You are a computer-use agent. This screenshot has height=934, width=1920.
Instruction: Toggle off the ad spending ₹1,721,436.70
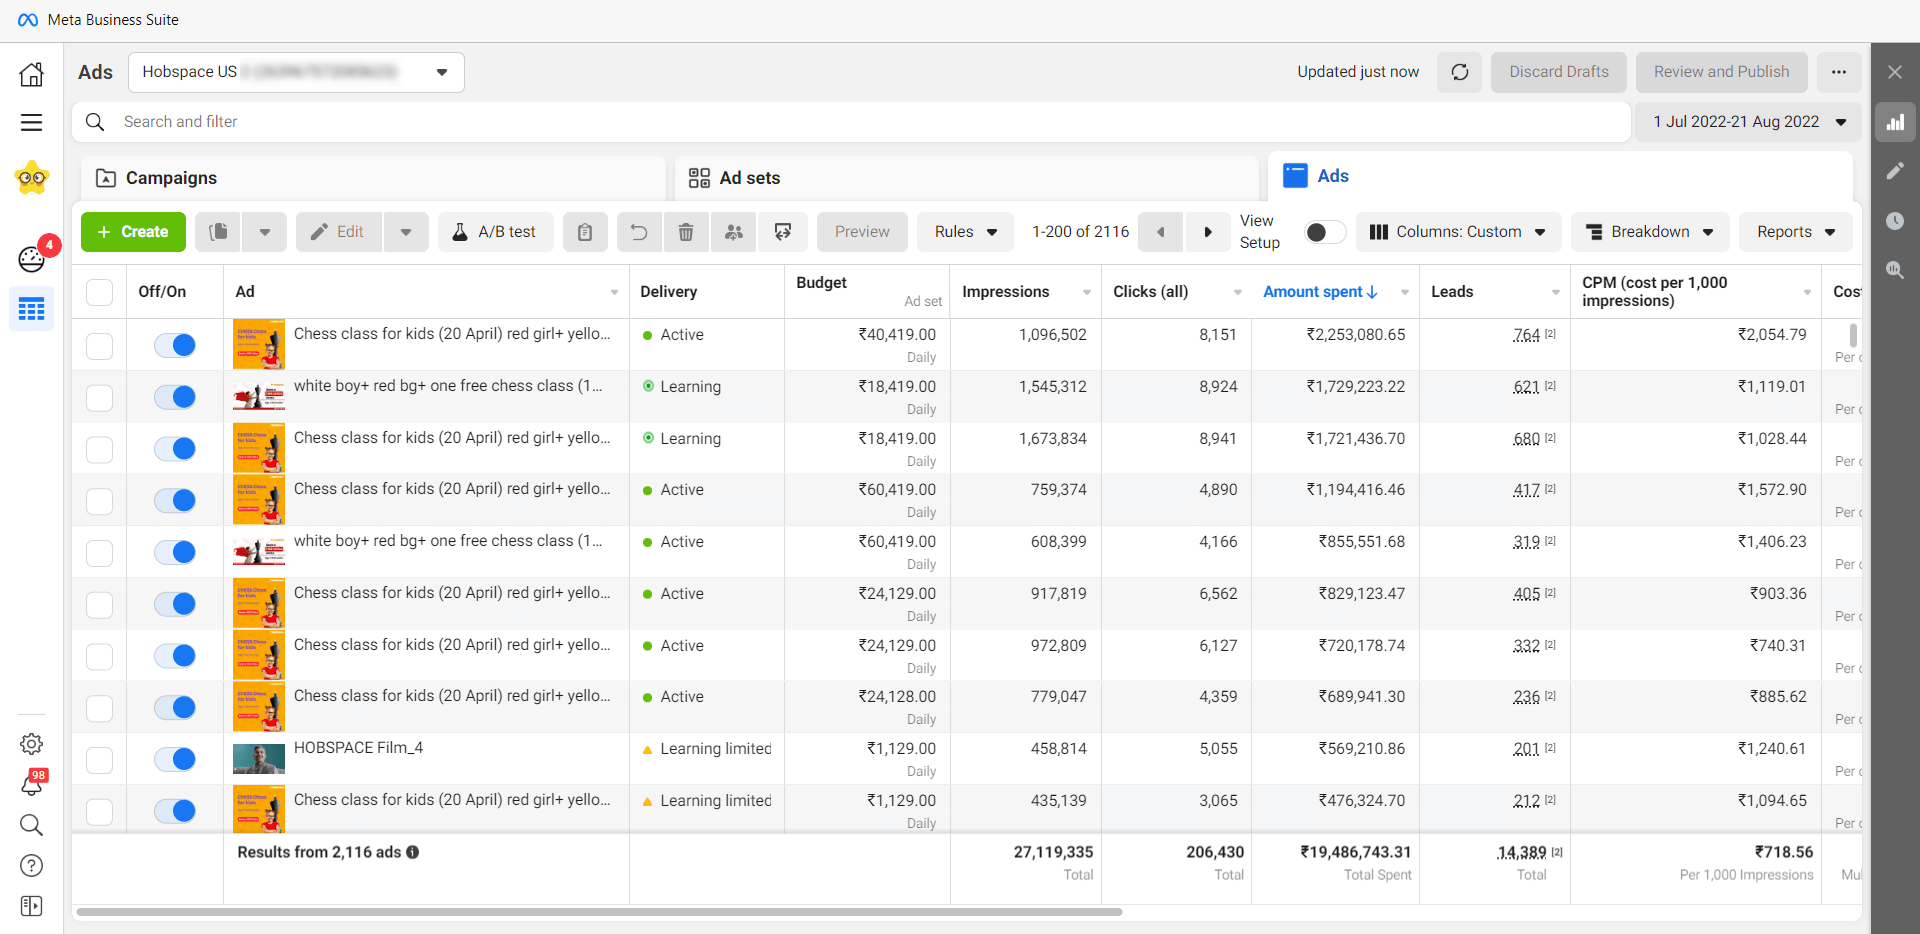click(x=175, y=449)
